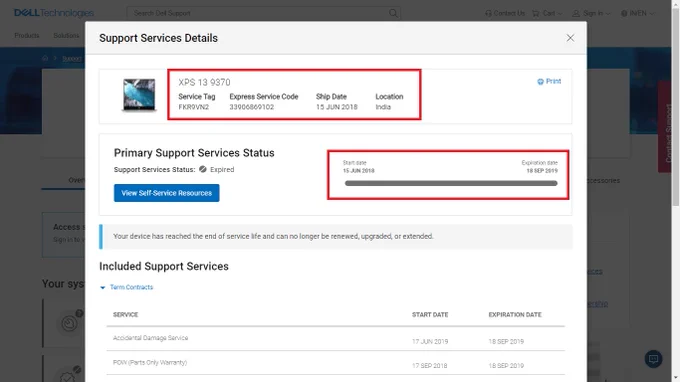Click the EXPIRATION DATE column header
The height and width of the screenshot is (382, 680).
515,314
